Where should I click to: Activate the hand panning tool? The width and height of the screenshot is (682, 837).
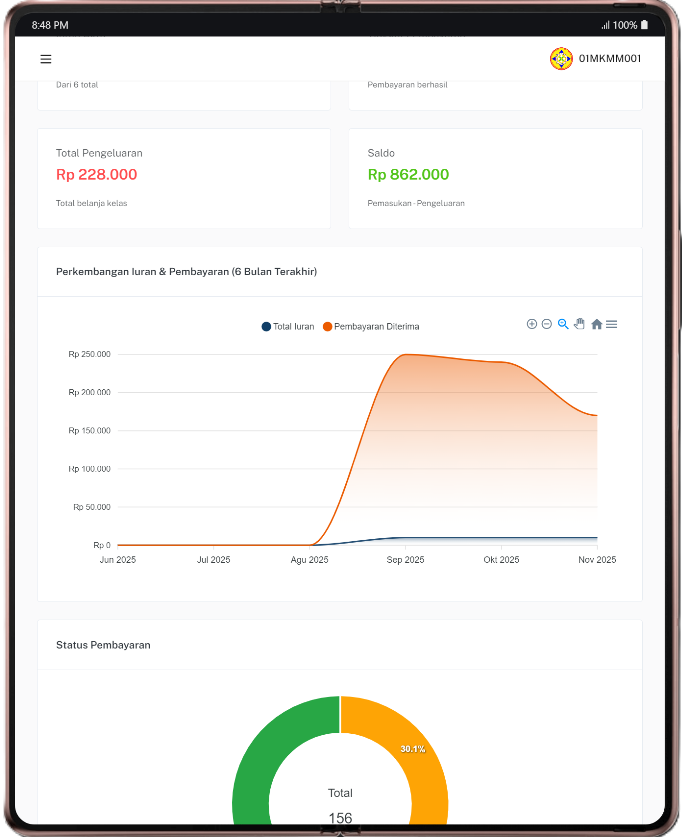pos(579,324)
